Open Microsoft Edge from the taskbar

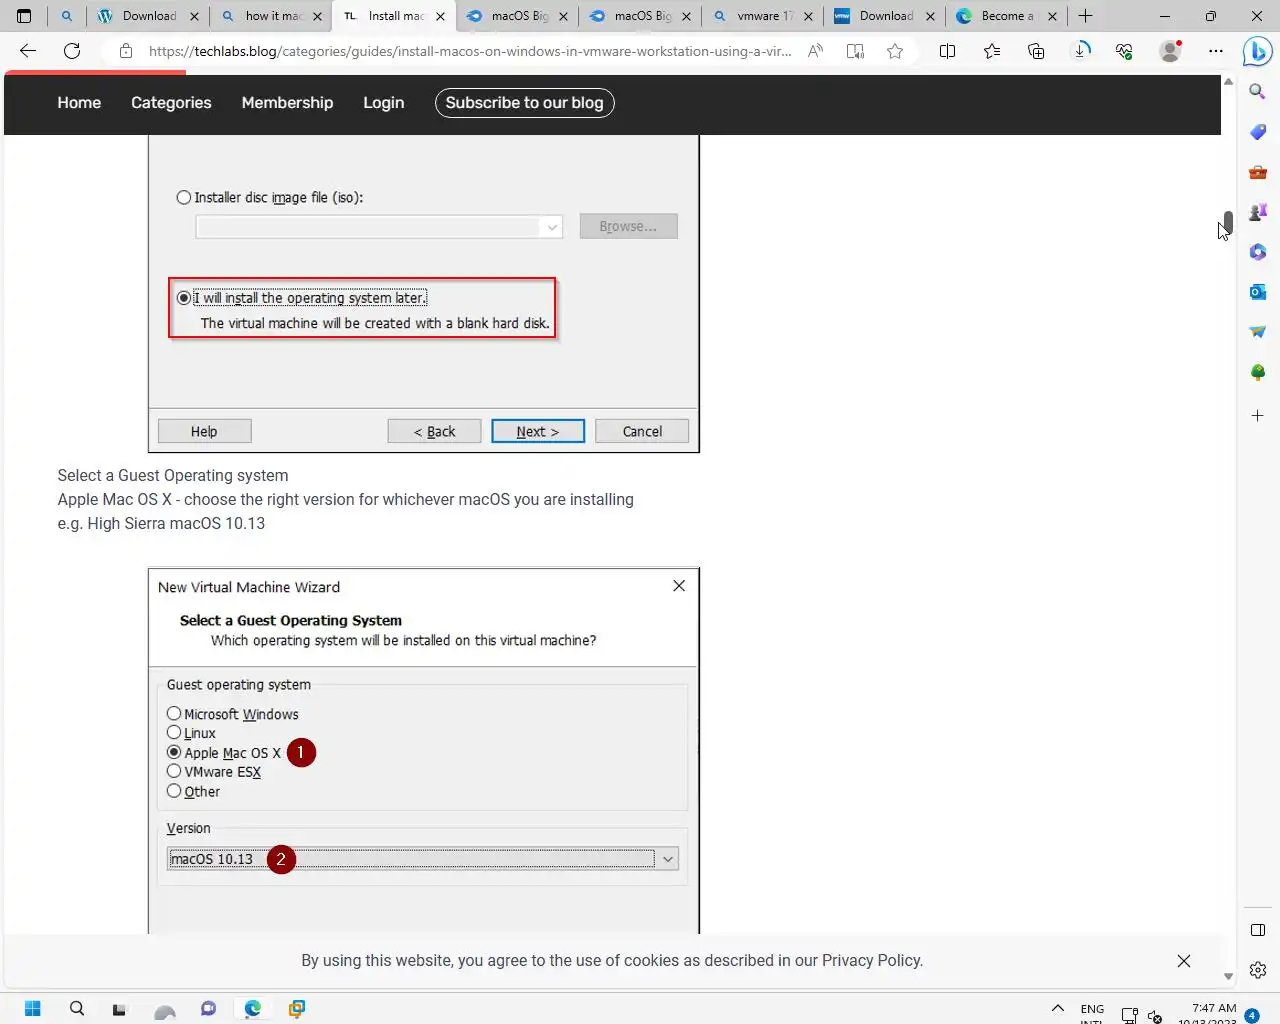(x=253, y=1008)
